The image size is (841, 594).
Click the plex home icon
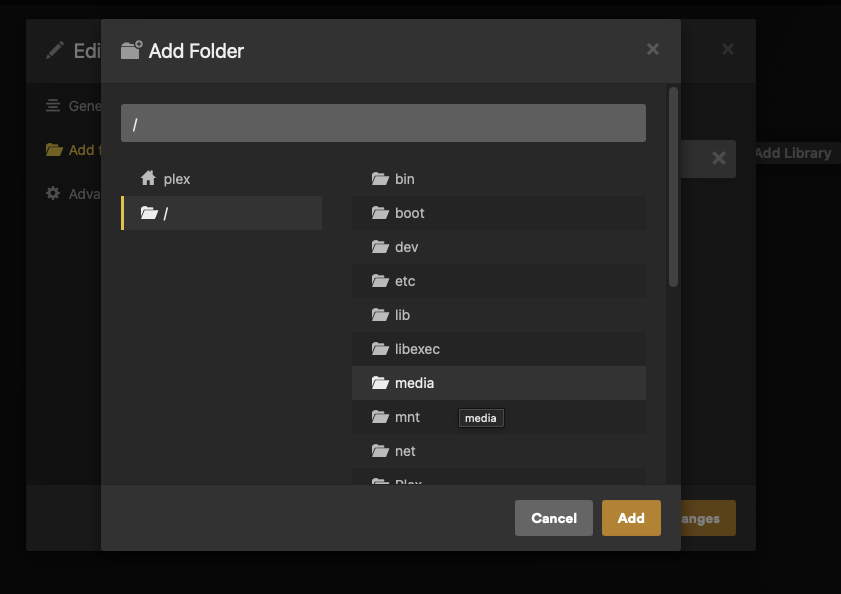[148, 178]
